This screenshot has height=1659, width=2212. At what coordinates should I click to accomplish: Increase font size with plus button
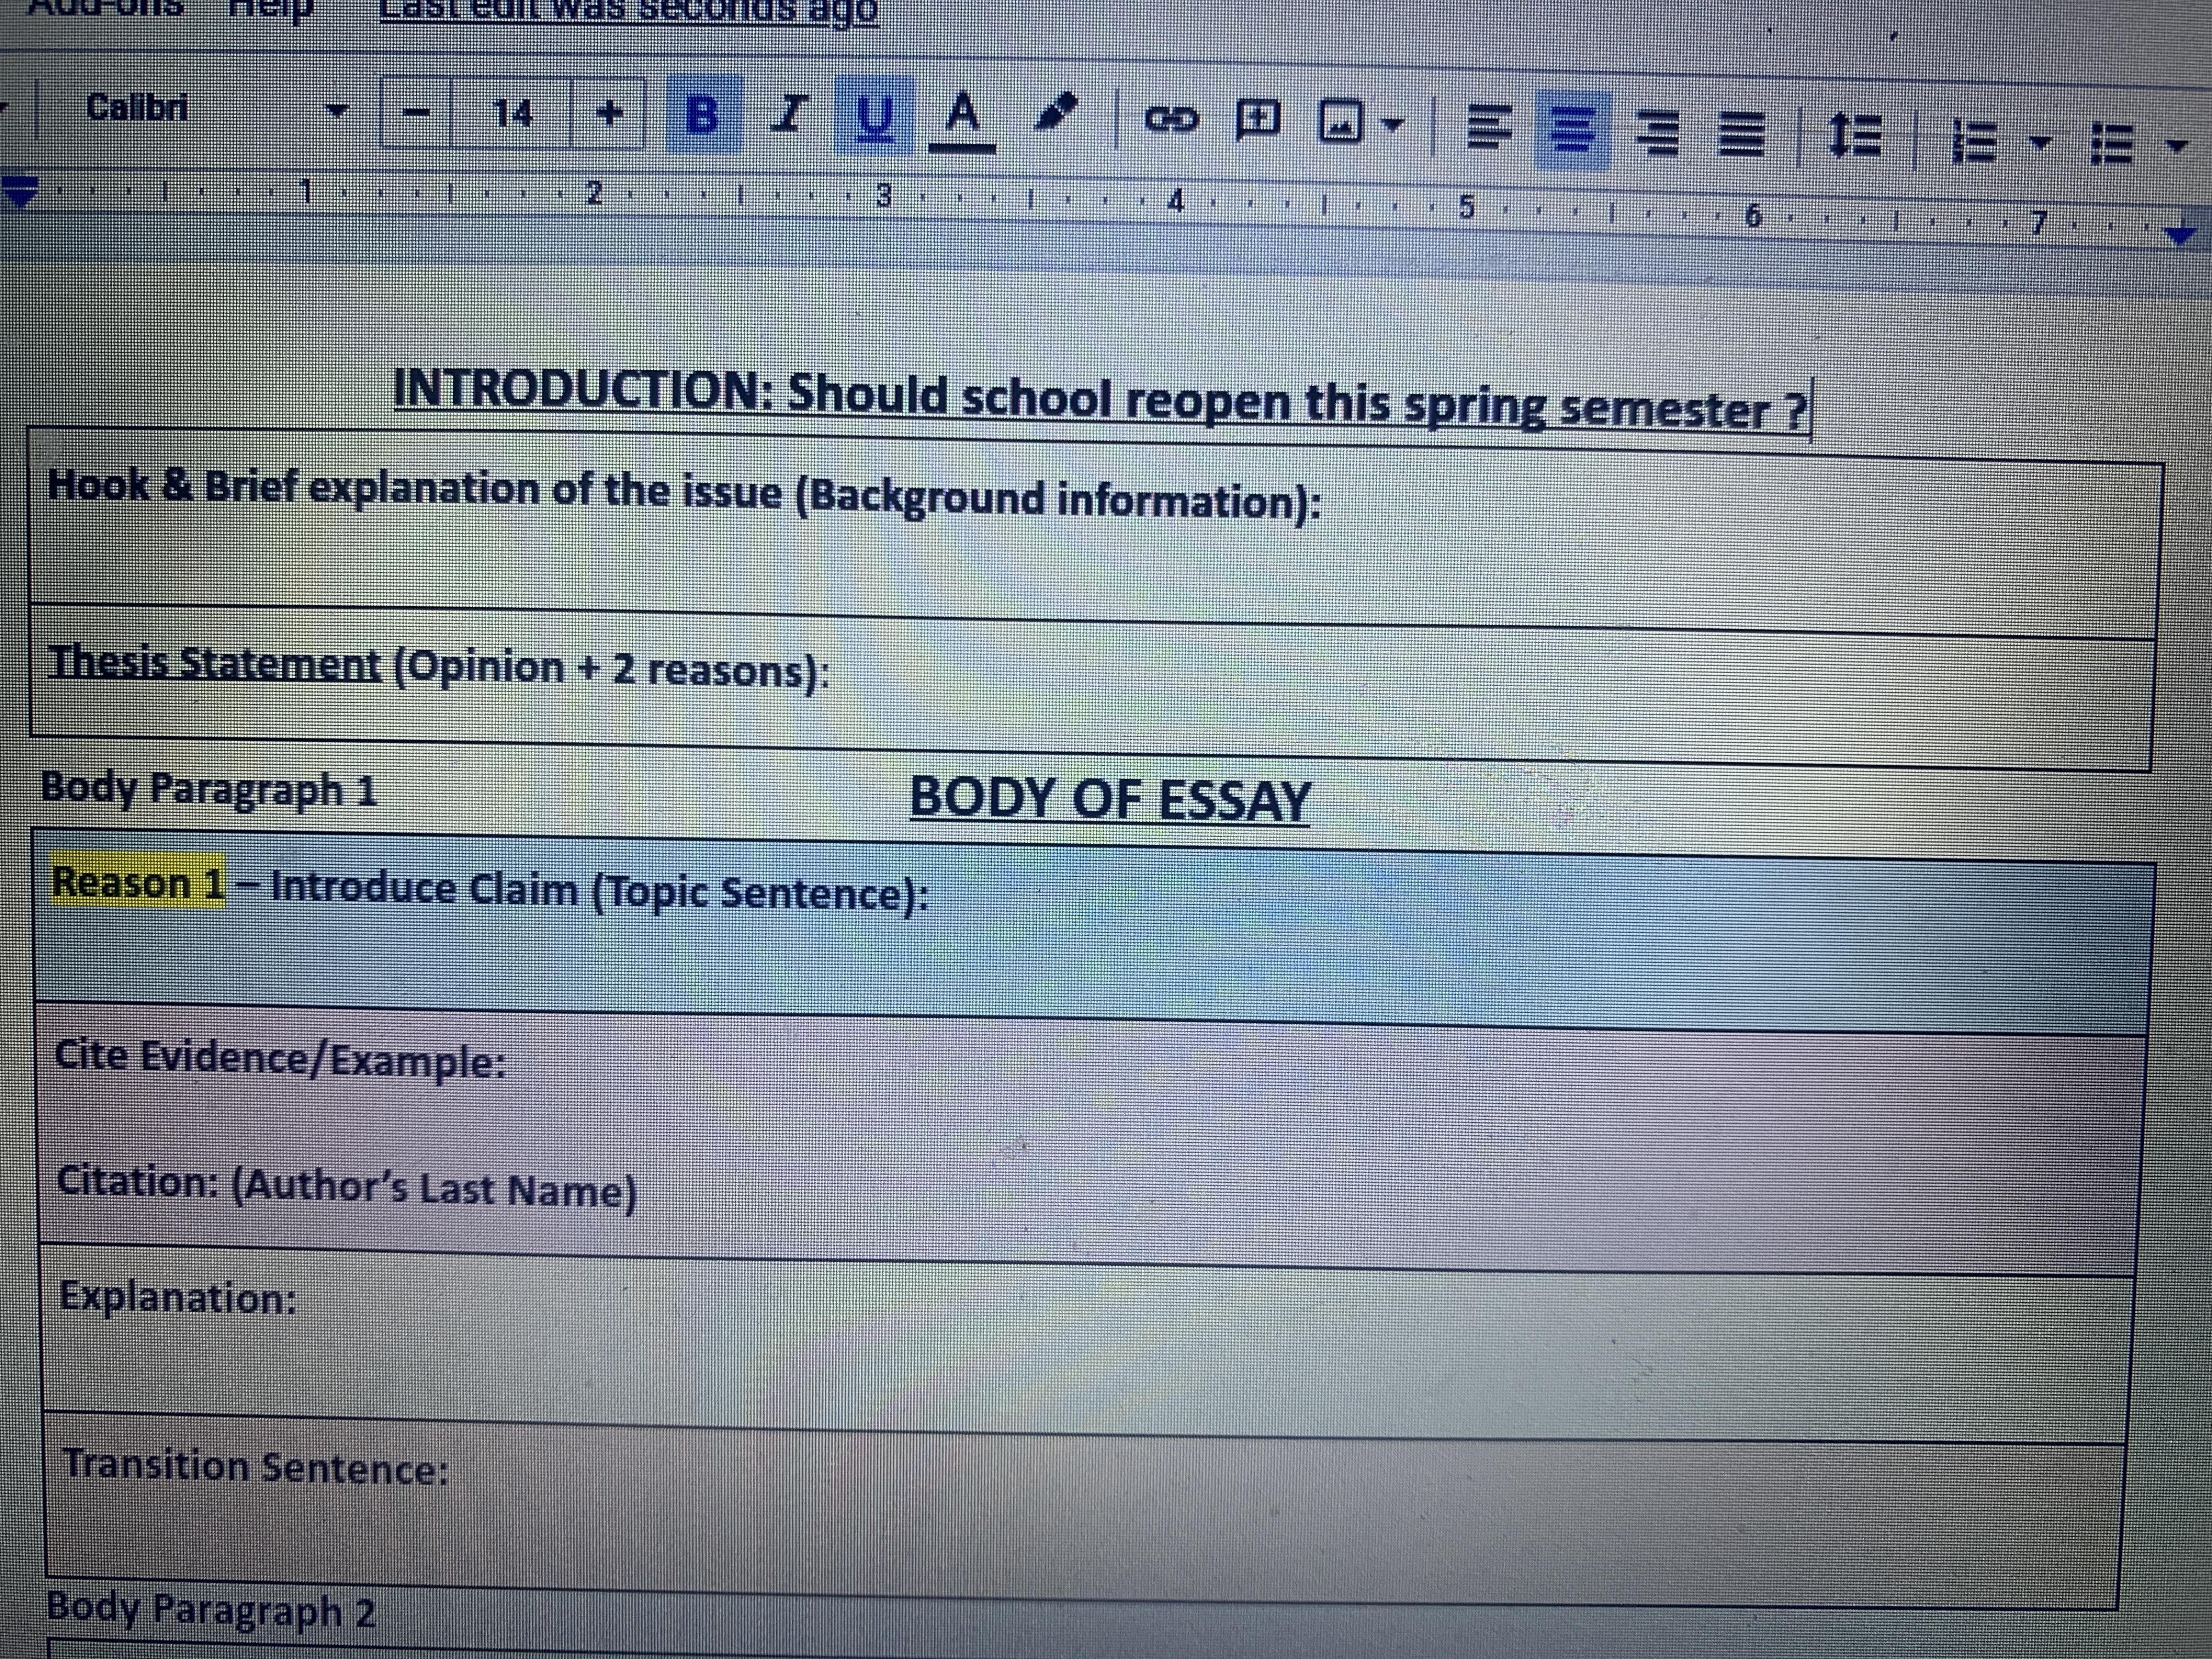coord(609,113)
